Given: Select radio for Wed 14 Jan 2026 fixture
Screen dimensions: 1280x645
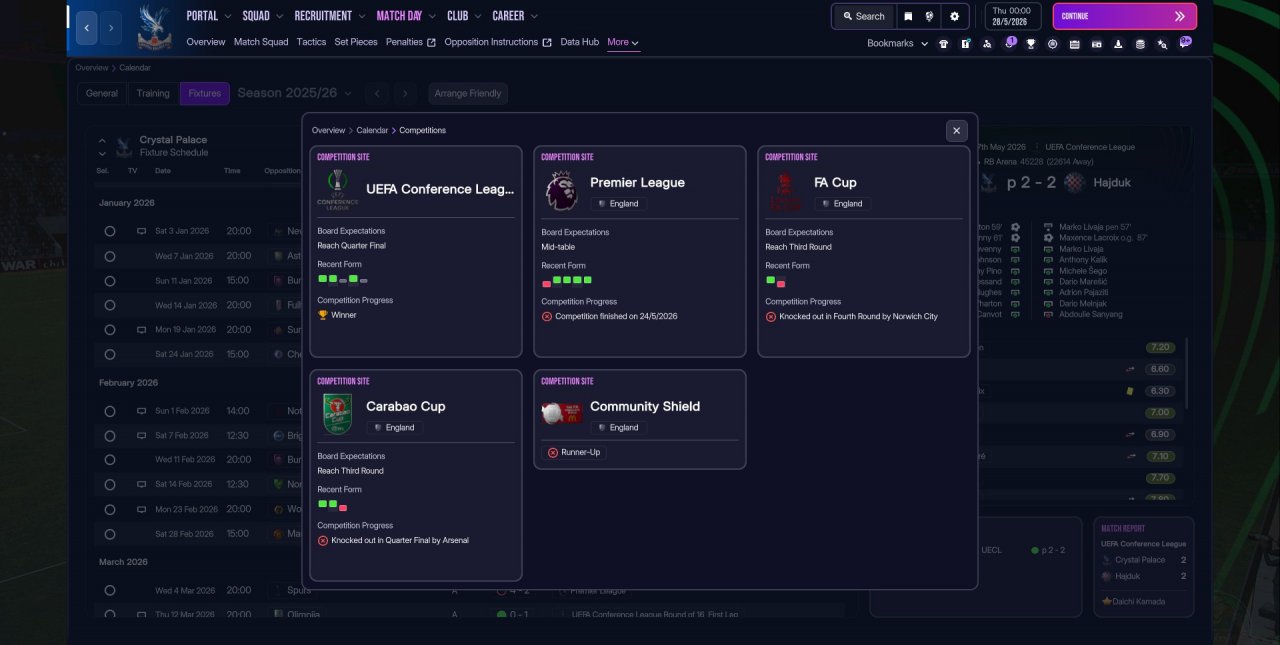Looking at the screenshot, I should (x=110, y=305).
